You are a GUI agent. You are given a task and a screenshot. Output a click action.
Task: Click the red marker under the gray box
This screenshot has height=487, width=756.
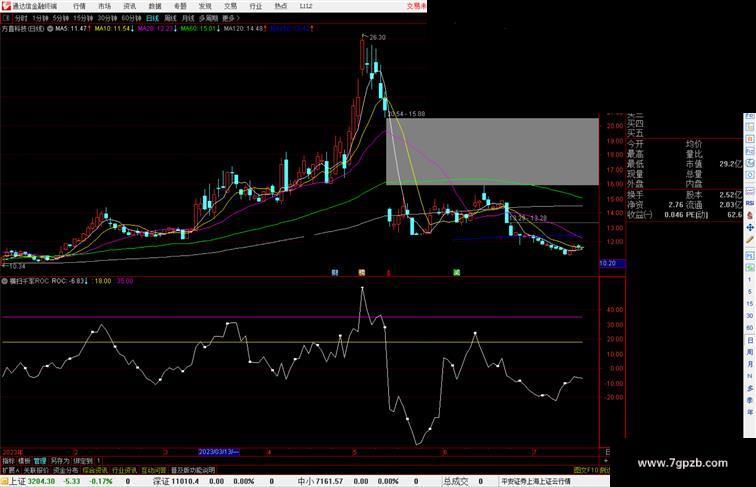click(x=389, y=273)
